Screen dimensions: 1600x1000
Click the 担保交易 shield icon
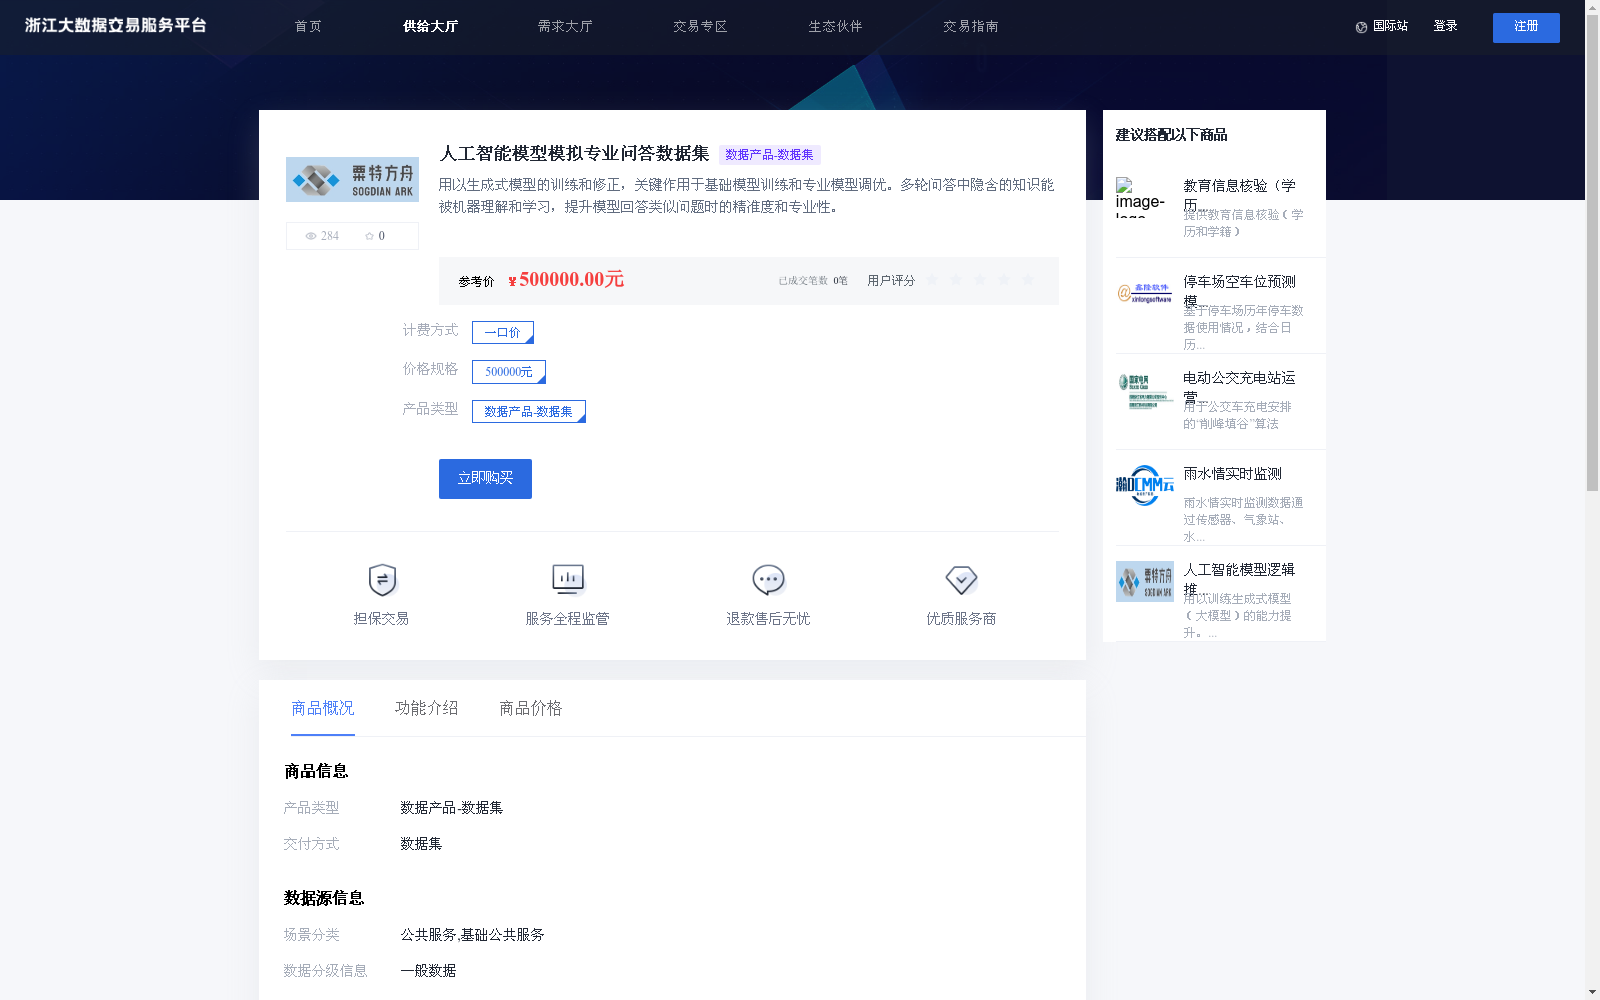click(382, 580)
